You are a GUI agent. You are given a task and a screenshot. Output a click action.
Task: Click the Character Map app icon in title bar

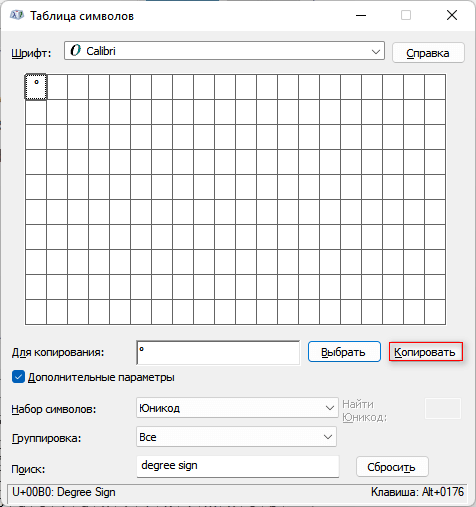point(17,15)
